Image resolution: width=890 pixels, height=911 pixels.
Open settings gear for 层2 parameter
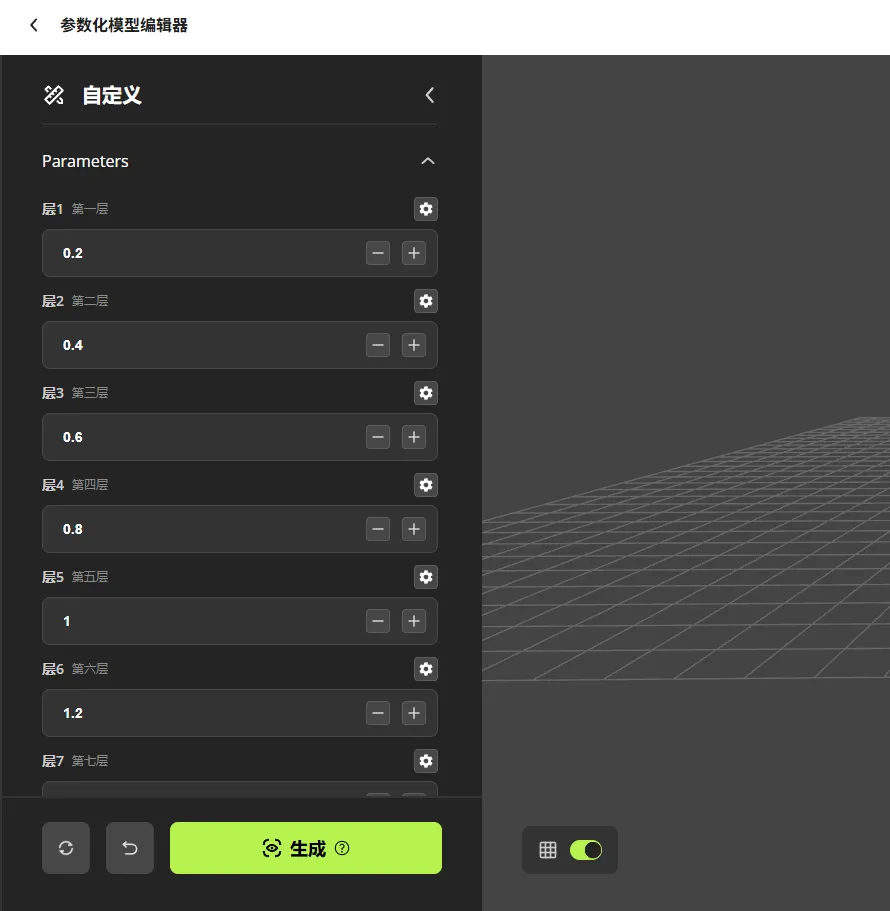pyautogui.click(x=426, y=301)
